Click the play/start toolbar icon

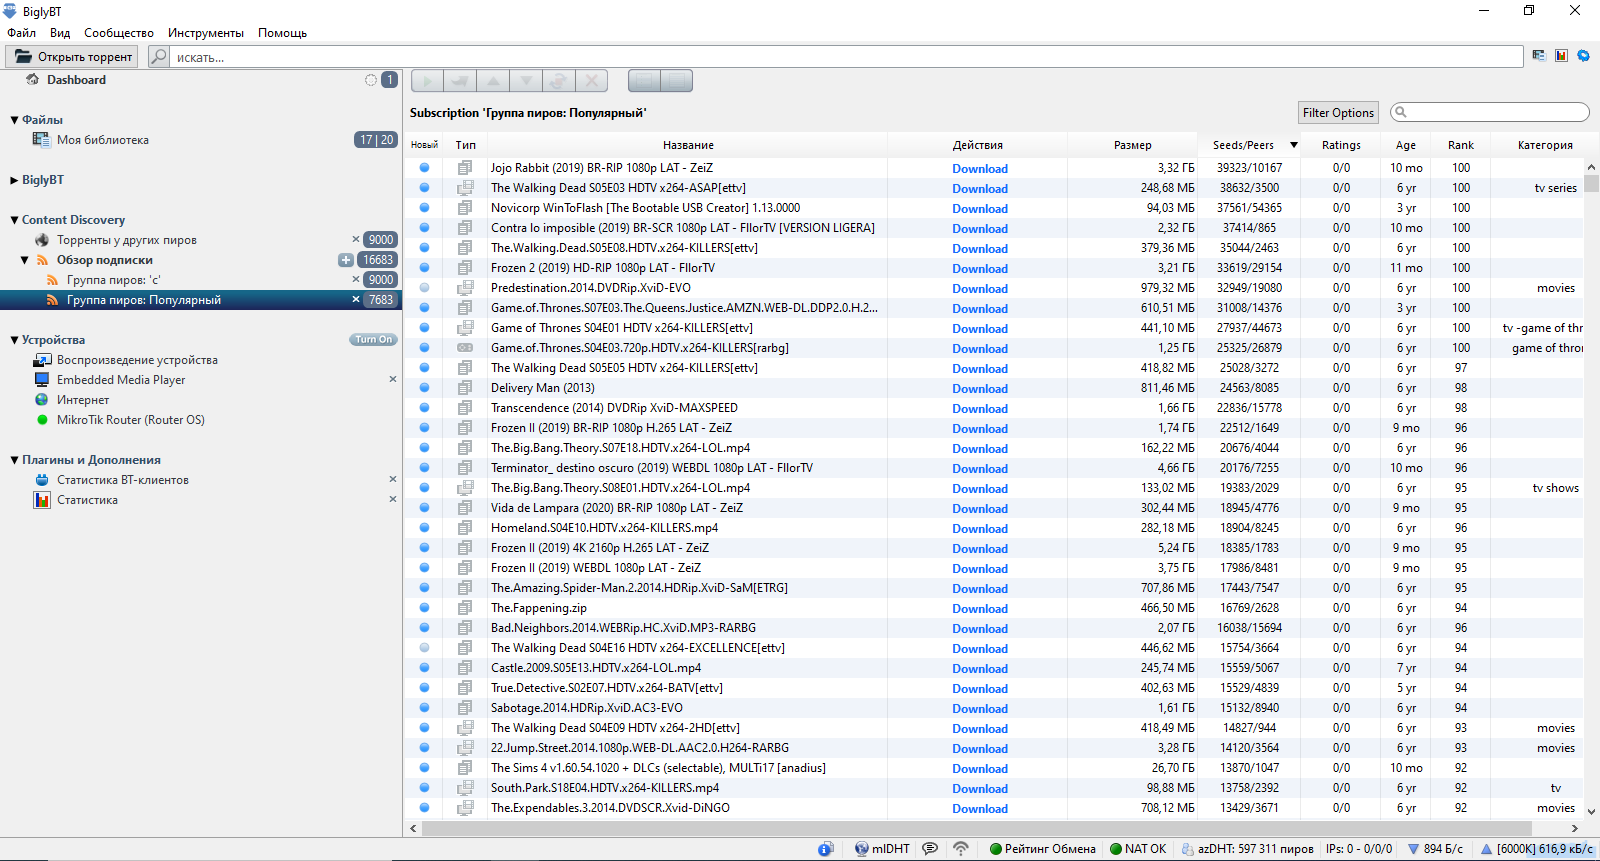[x=427, y=81]
